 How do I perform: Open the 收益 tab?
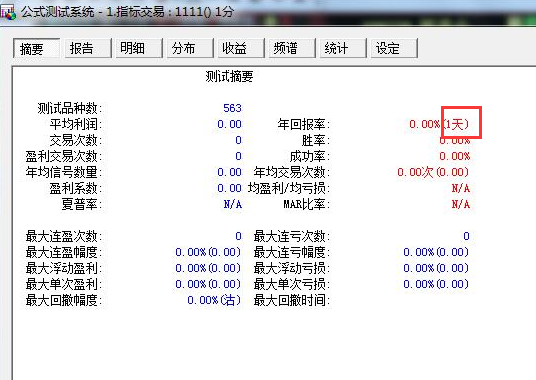tap(241, 48)
